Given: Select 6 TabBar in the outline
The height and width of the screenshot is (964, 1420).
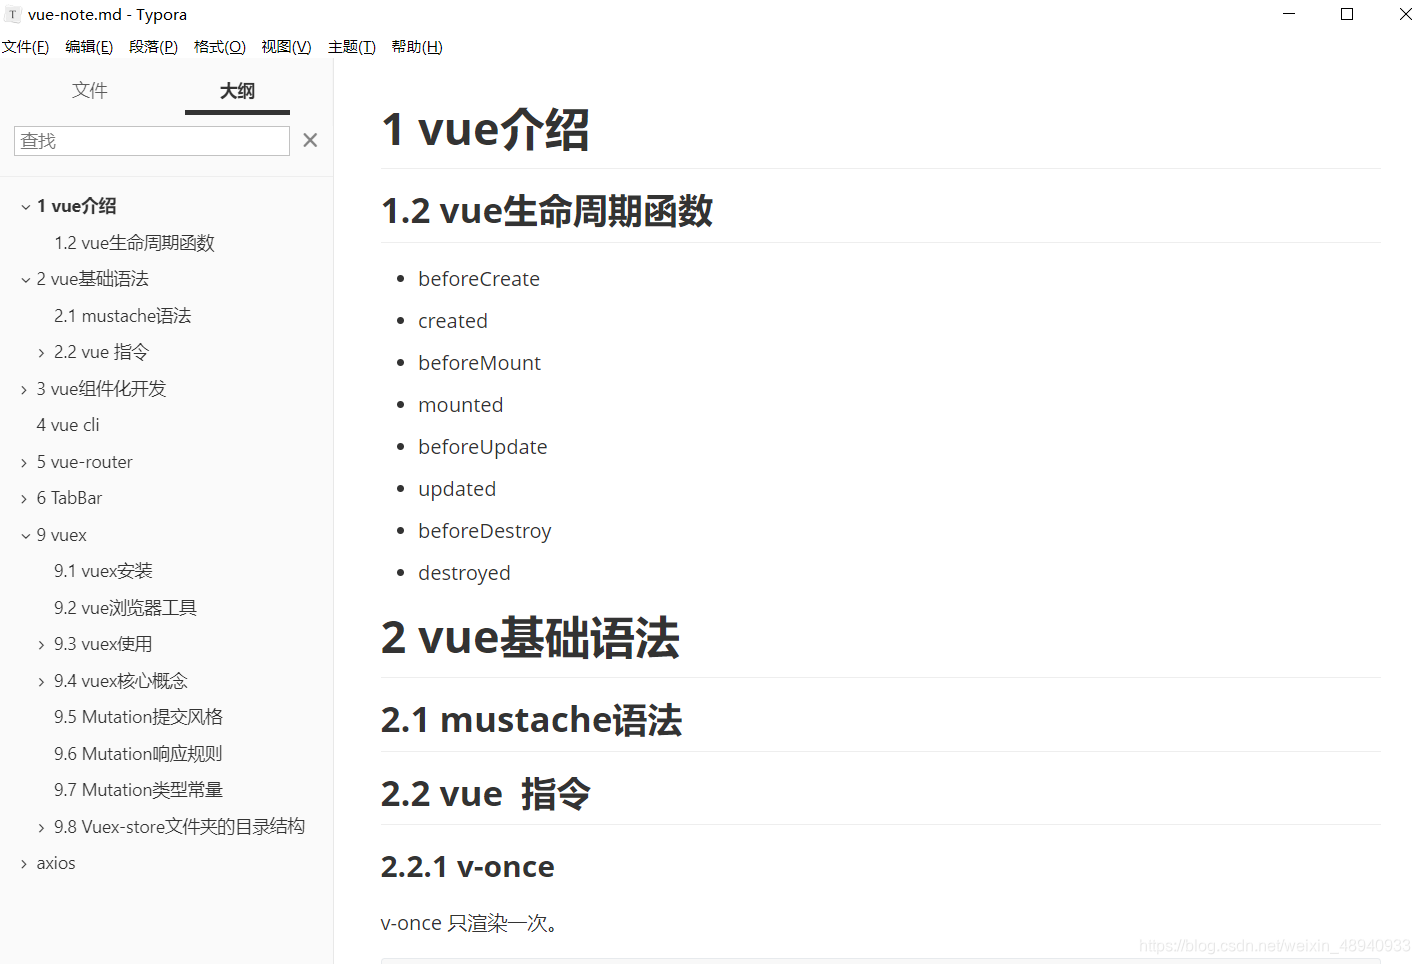Looking at the screenshot, I should [x=70, y=498].
